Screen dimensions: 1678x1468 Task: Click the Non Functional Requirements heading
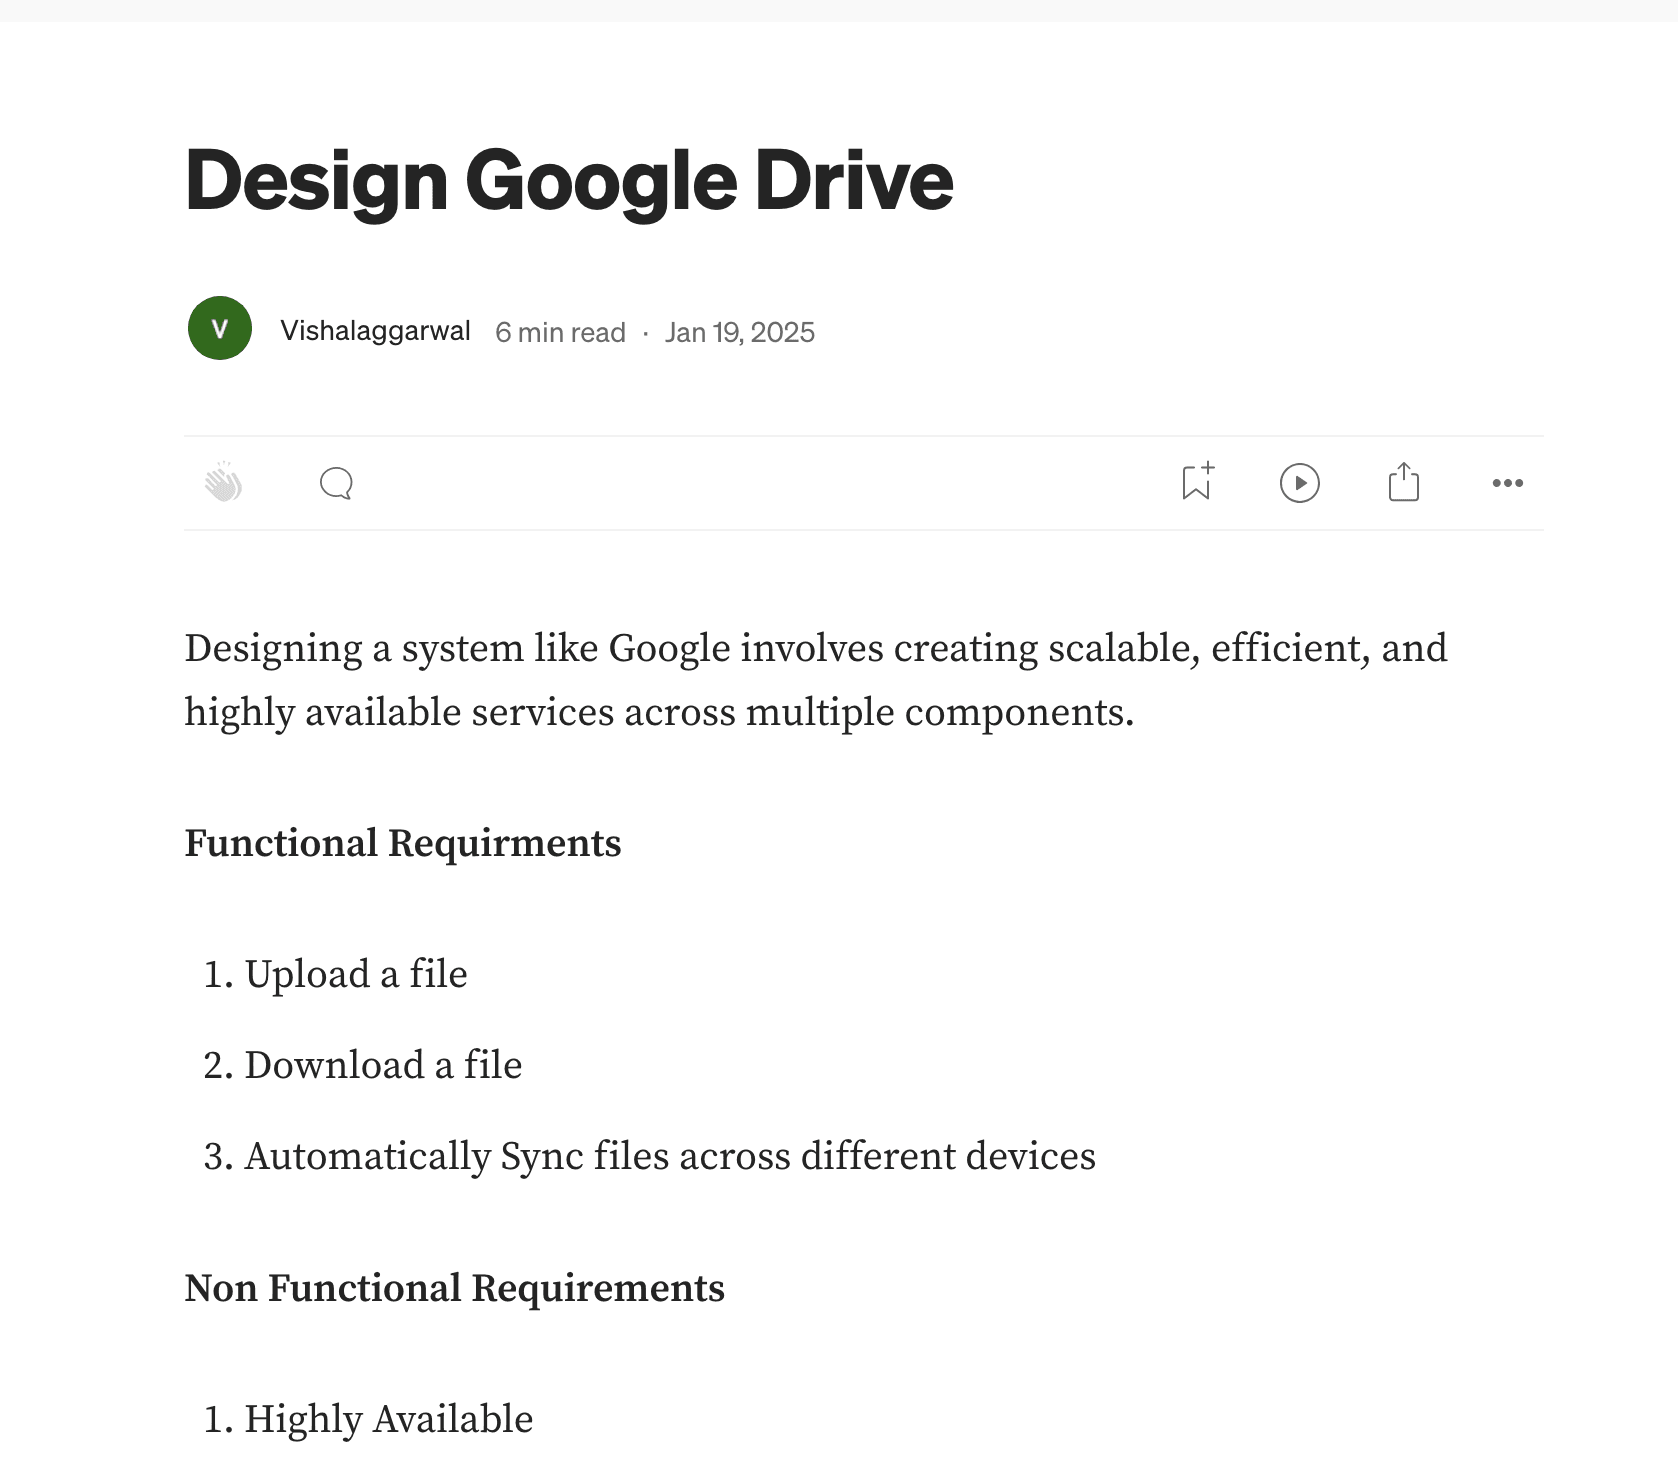pos(455,1288)
